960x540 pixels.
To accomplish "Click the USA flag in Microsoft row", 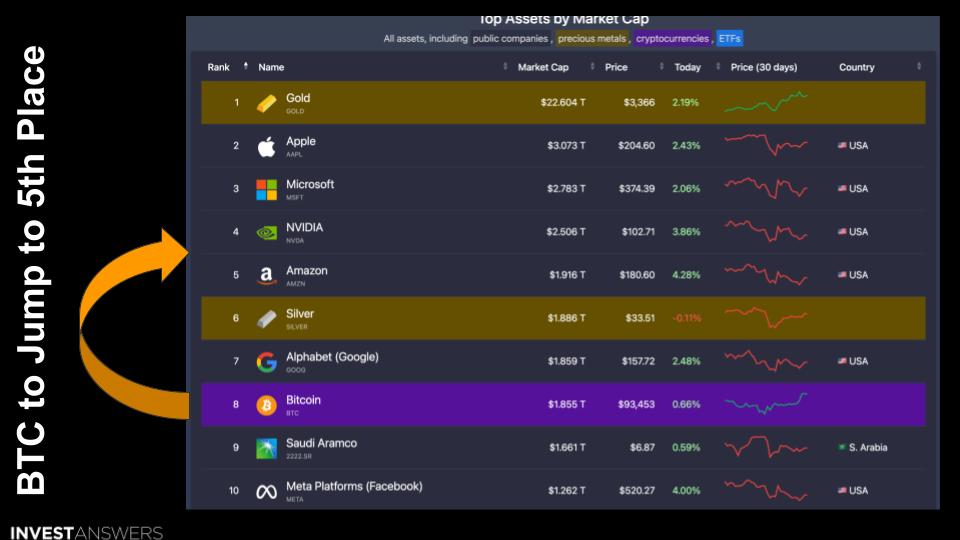I will click(842, 189).
